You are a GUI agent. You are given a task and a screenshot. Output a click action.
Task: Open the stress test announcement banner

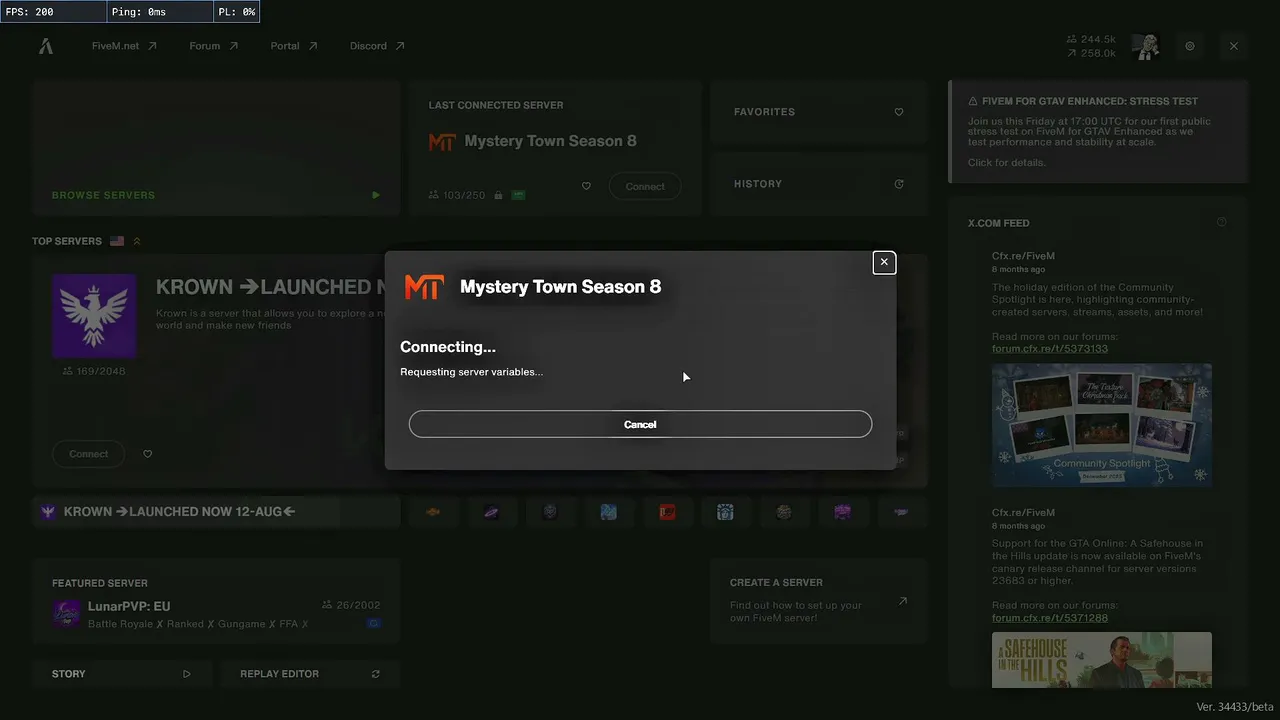click(1098, 132)
